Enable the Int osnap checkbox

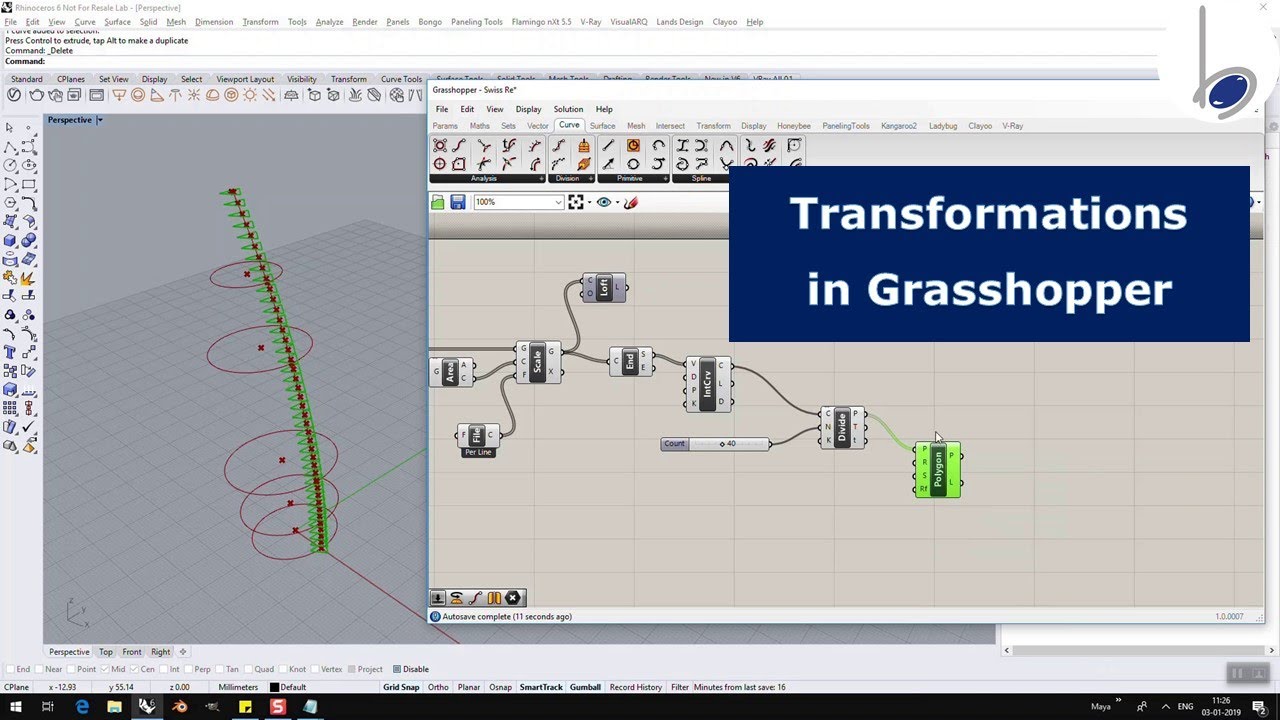[x=164, y=669]
